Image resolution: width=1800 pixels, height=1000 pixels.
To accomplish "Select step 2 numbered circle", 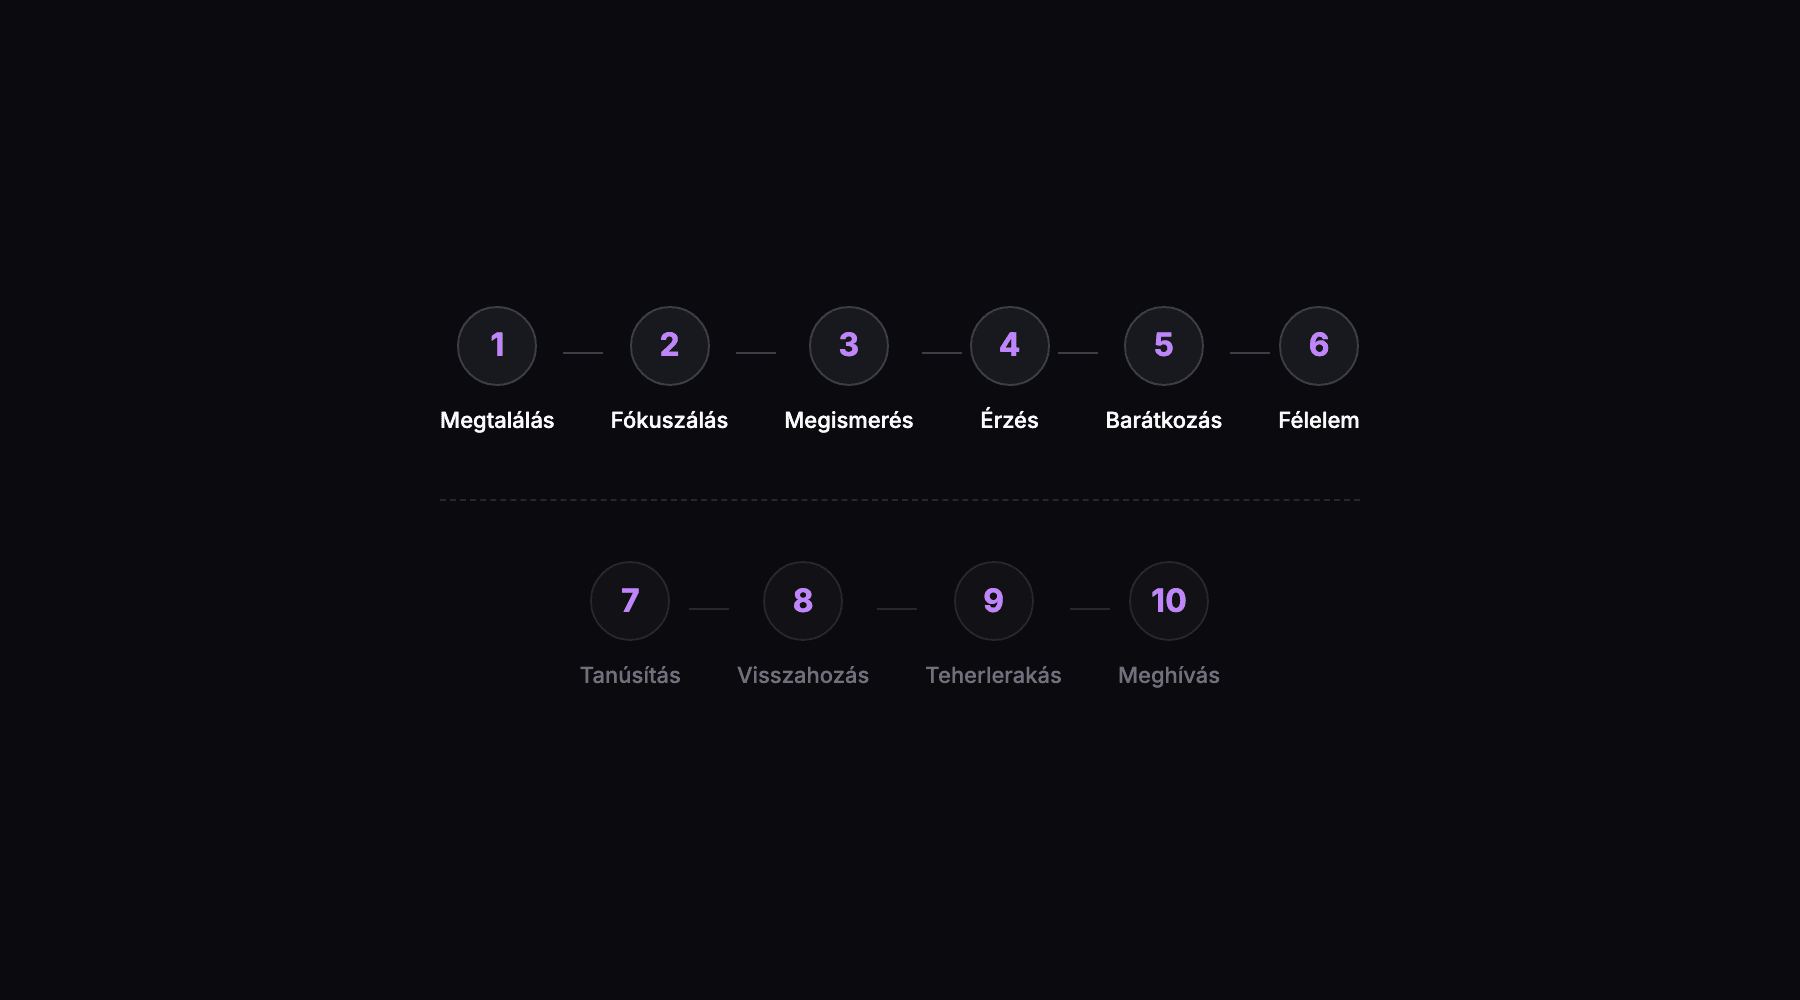I will (x=670, y=346).
